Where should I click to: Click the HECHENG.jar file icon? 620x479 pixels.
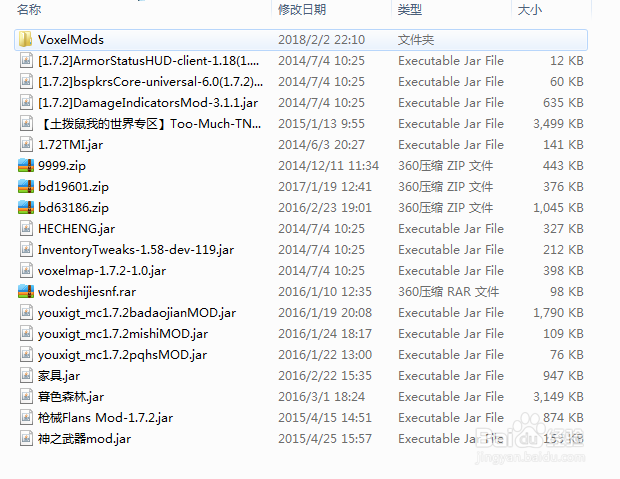[x=26, y=228]
